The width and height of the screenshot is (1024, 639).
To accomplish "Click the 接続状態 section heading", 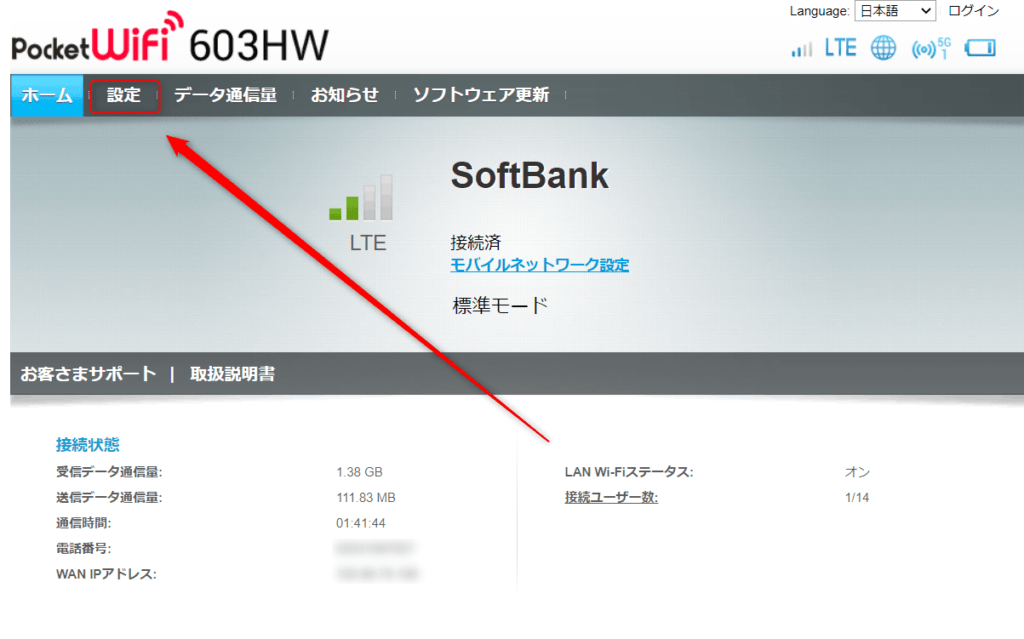I will (88, 445).
